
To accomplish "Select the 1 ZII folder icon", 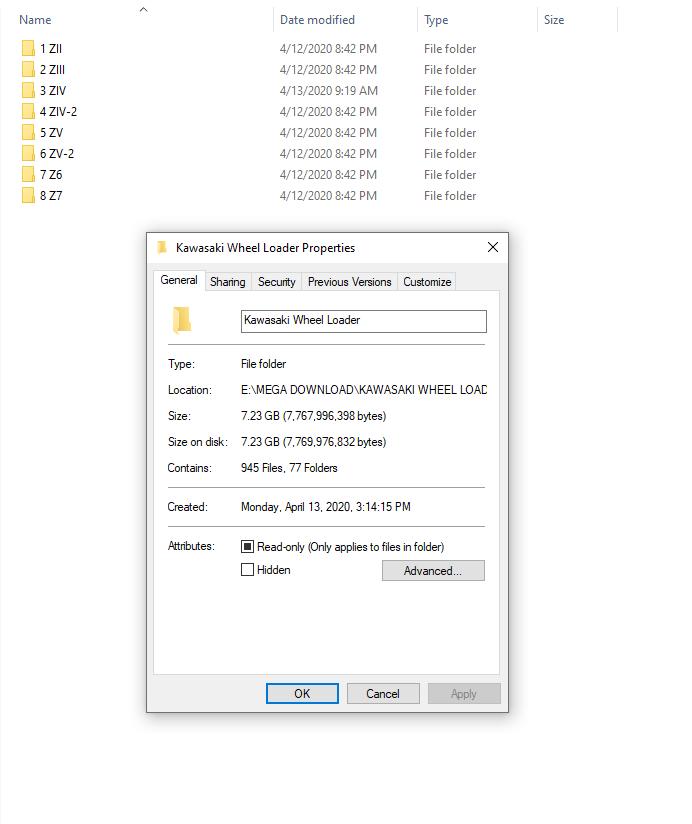I will pos(28,48).
